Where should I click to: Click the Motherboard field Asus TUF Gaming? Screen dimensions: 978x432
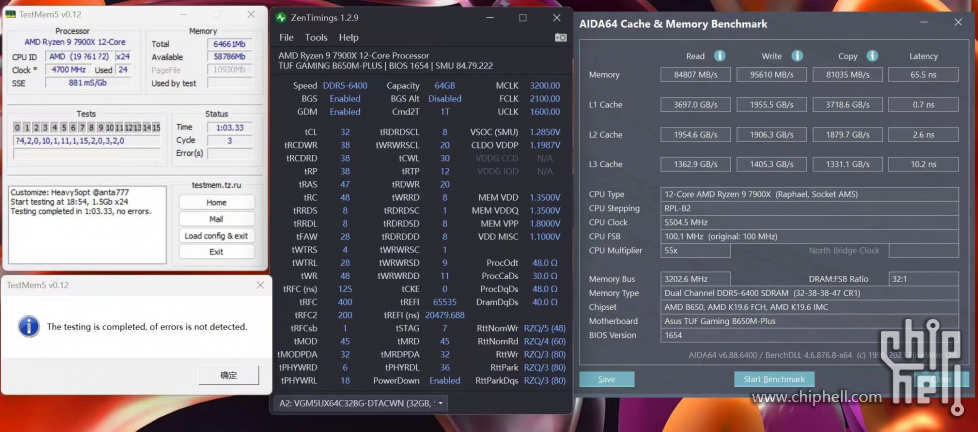810,321
